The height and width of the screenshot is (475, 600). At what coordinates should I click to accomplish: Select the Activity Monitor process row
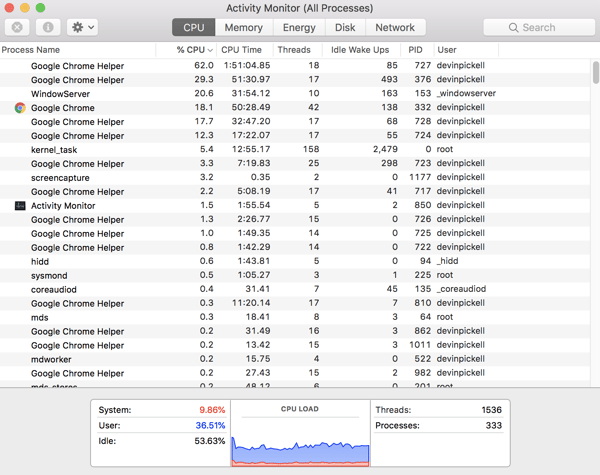tap(295, 206)
